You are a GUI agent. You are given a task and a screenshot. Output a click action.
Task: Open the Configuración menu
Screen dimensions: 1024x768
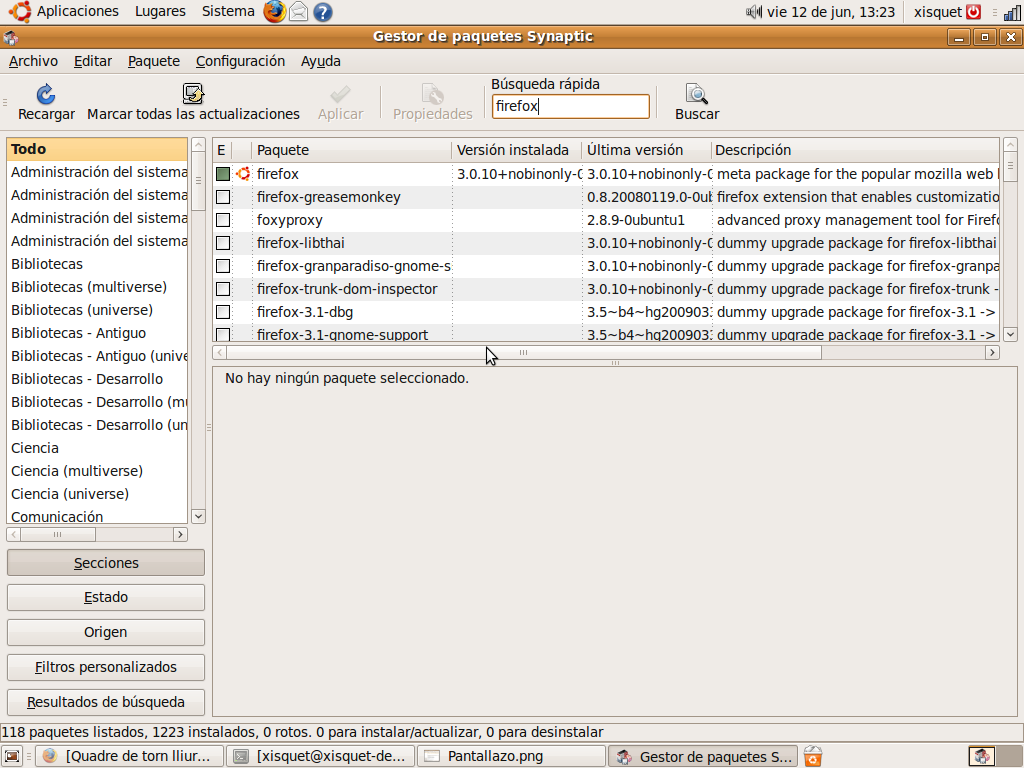coord(240,61)
